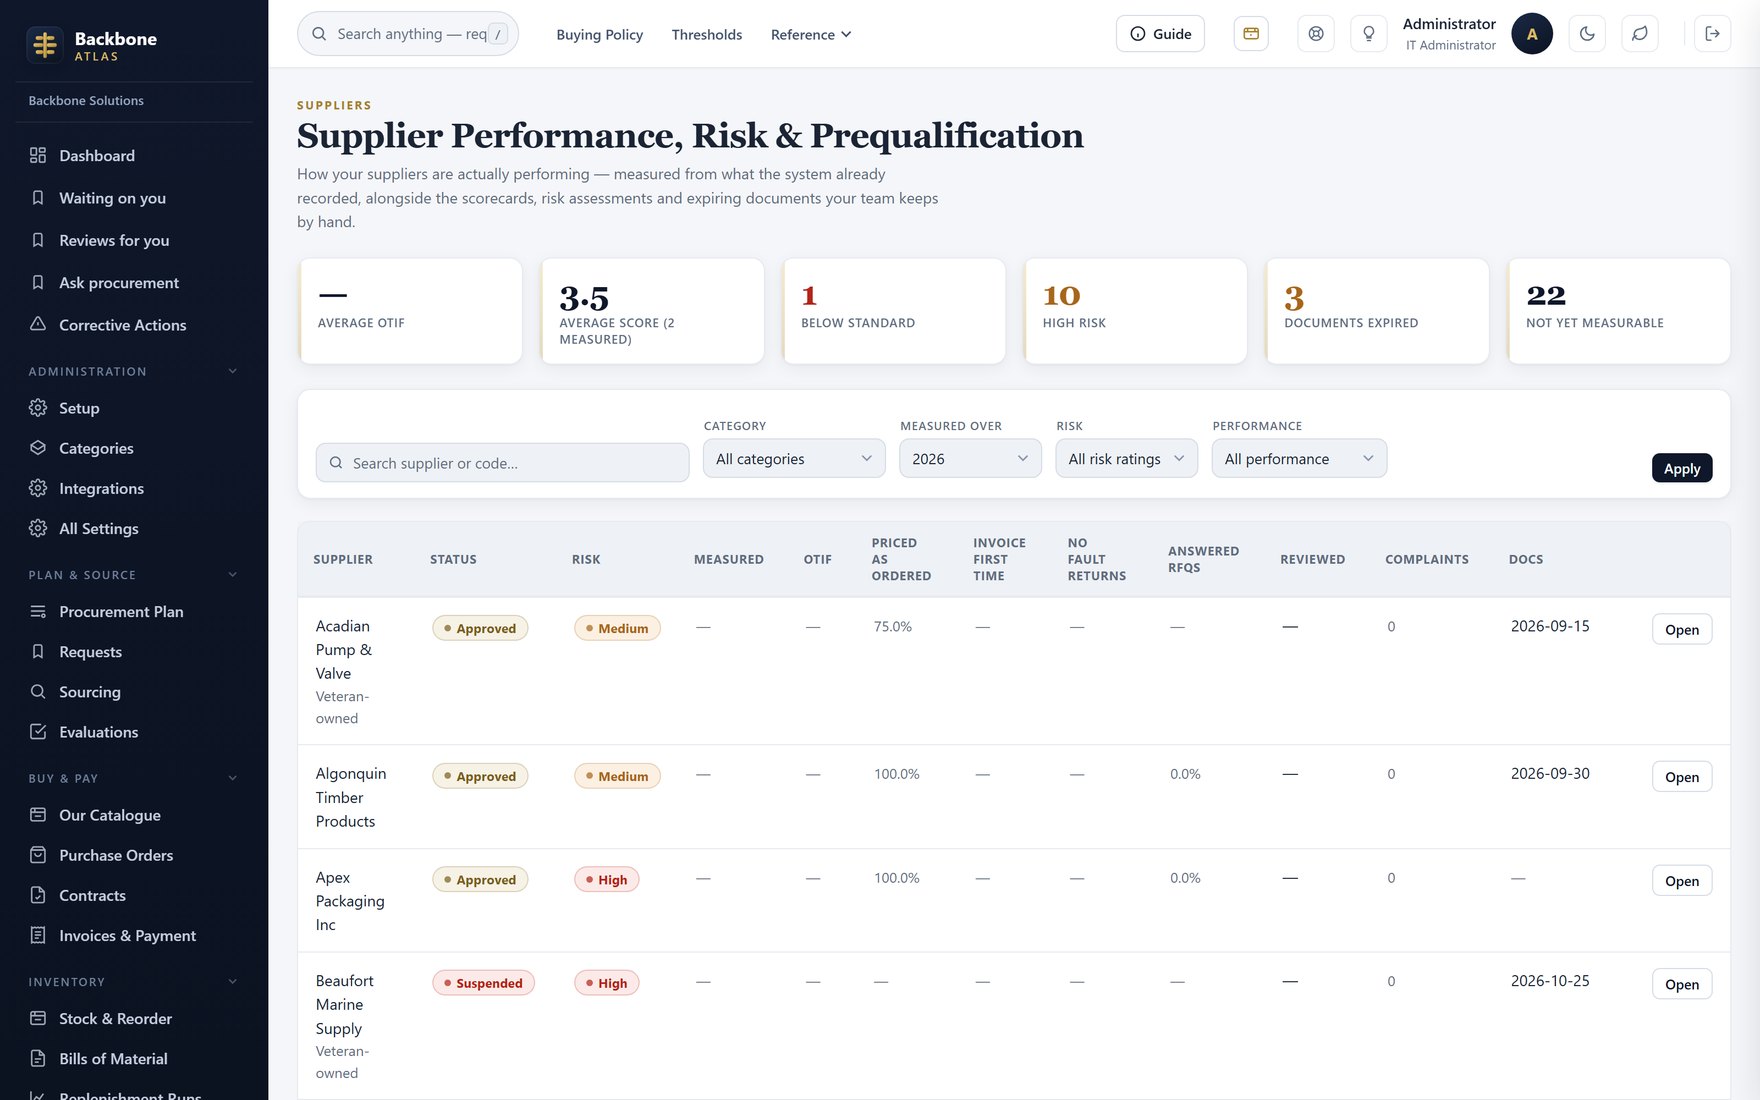Open the Beaufort Marine Supply row
The image size is (1760, 1100).
1681,984
